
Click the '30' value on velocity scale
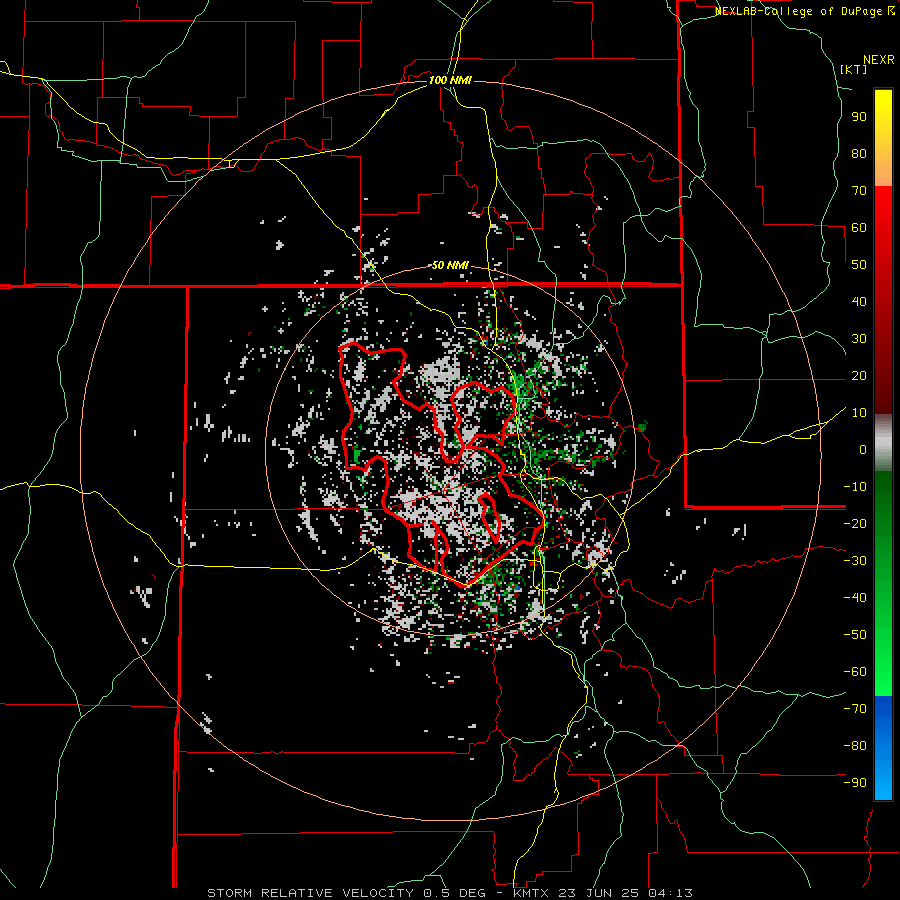tap(859, 339)
